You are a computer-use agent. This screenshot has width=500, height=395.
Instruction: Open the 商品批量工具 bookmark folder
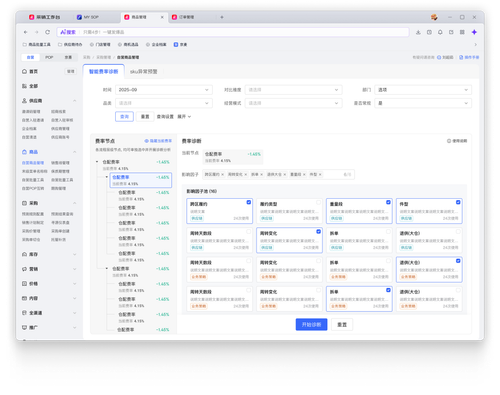(37, 44)
